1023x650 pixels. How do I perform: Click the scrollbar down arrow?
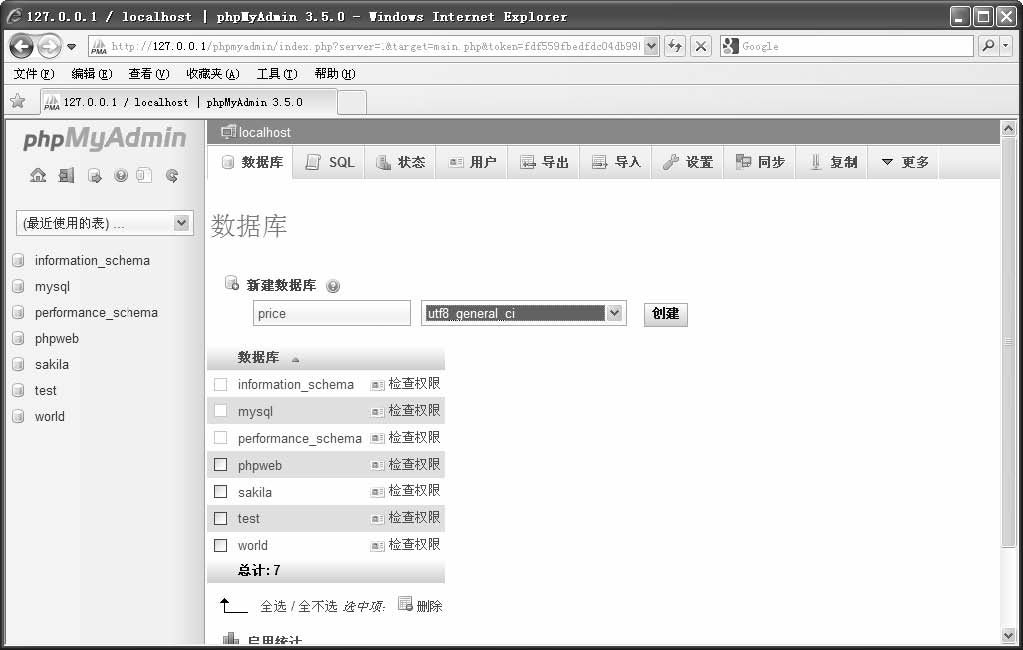[x=1008, y=634]
